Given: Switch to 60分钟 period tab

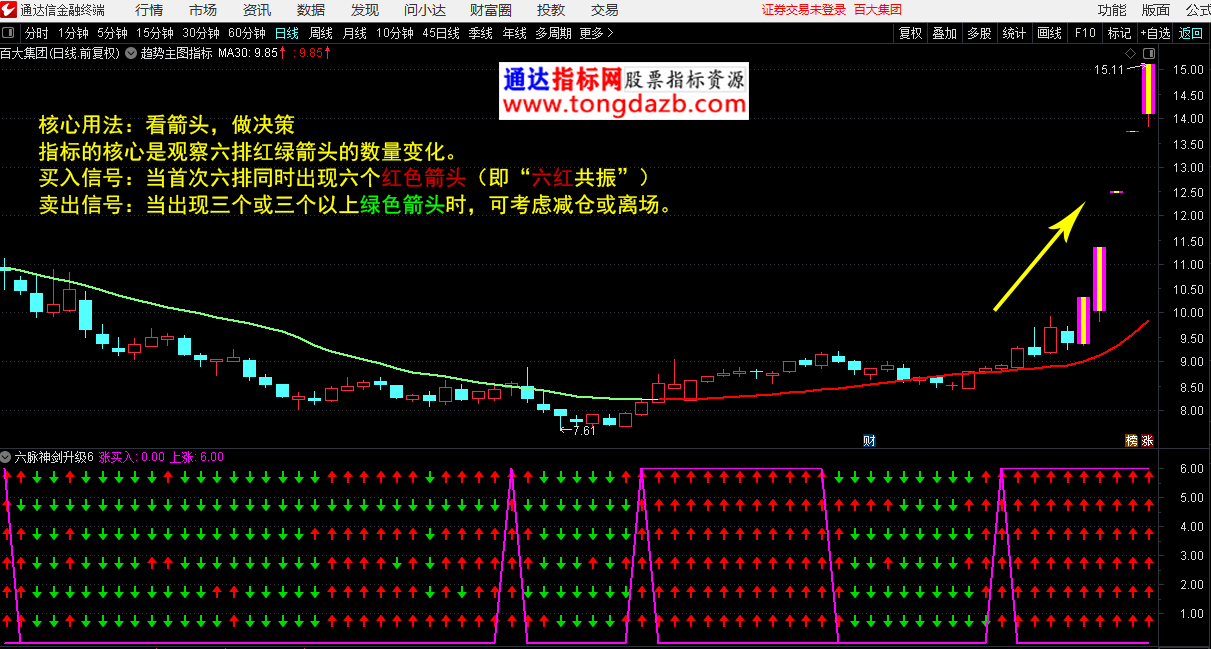Looking at the screenshot, I should click(x=246, y=33).
